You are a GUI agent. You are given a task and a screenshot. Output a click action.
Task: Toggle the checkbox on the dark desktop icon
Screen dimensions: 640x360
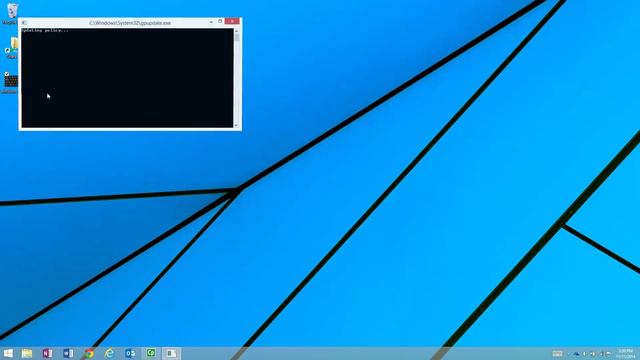pyautogui.click(x=7, y=74)
